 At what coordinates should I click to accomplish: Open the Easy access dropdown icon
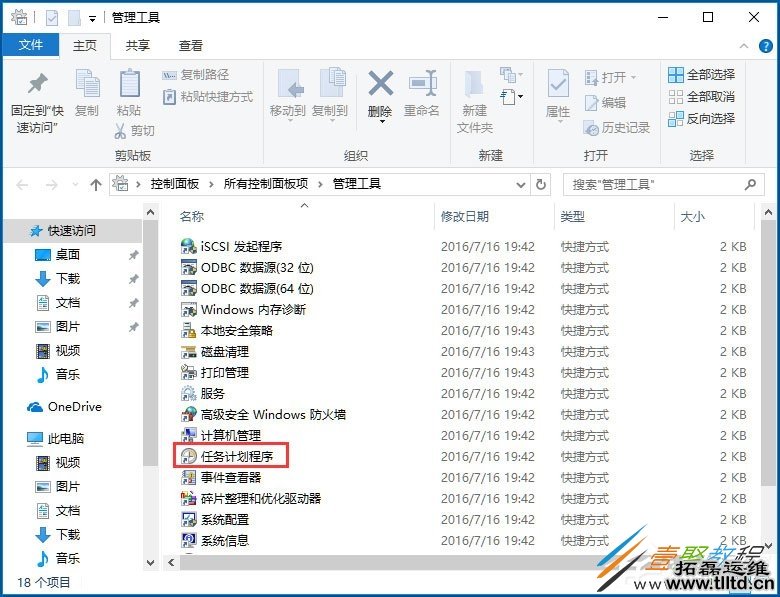pyautogui.click(x=511, y=97)
